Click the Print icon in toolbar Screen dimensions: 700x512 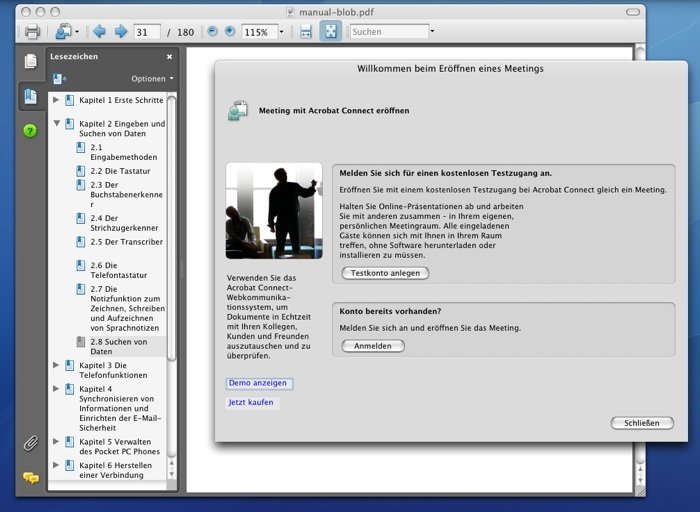pos(32,32)
